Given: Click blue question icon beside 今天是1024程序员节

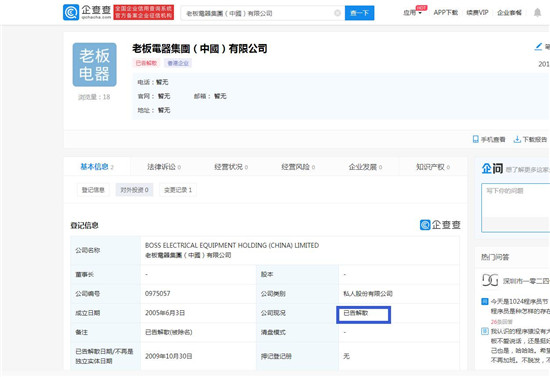Looking at the screenshot, I should 485,301.
